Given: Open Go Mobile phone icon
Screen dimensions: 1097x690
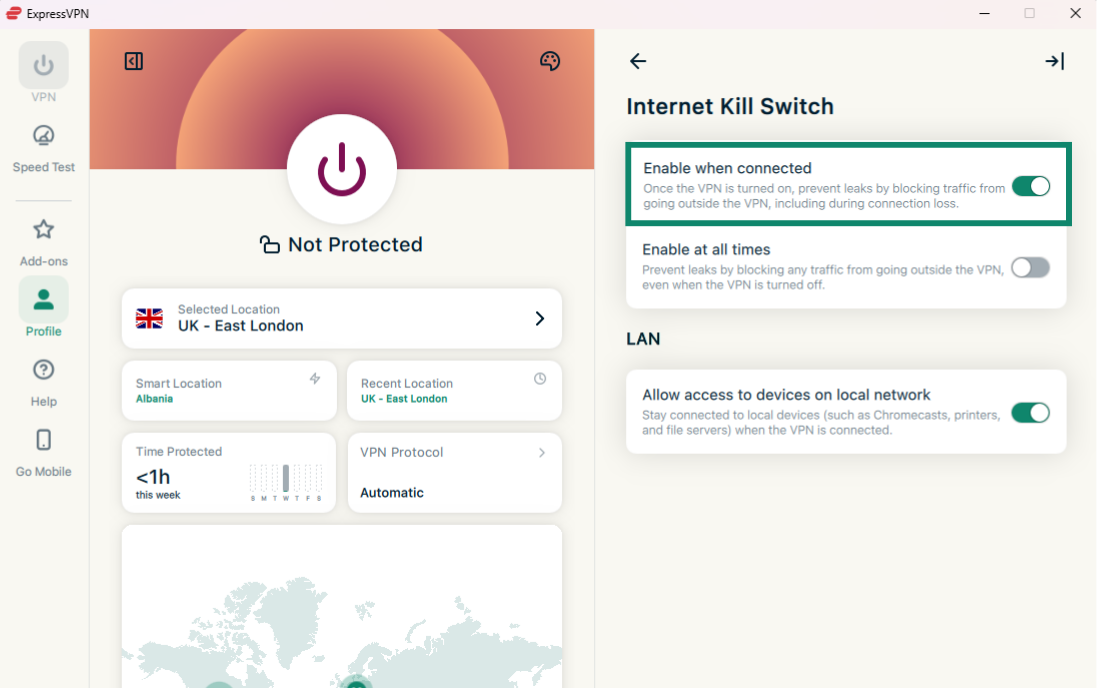Looking at the screenshot, I should (x=44, y=452).
